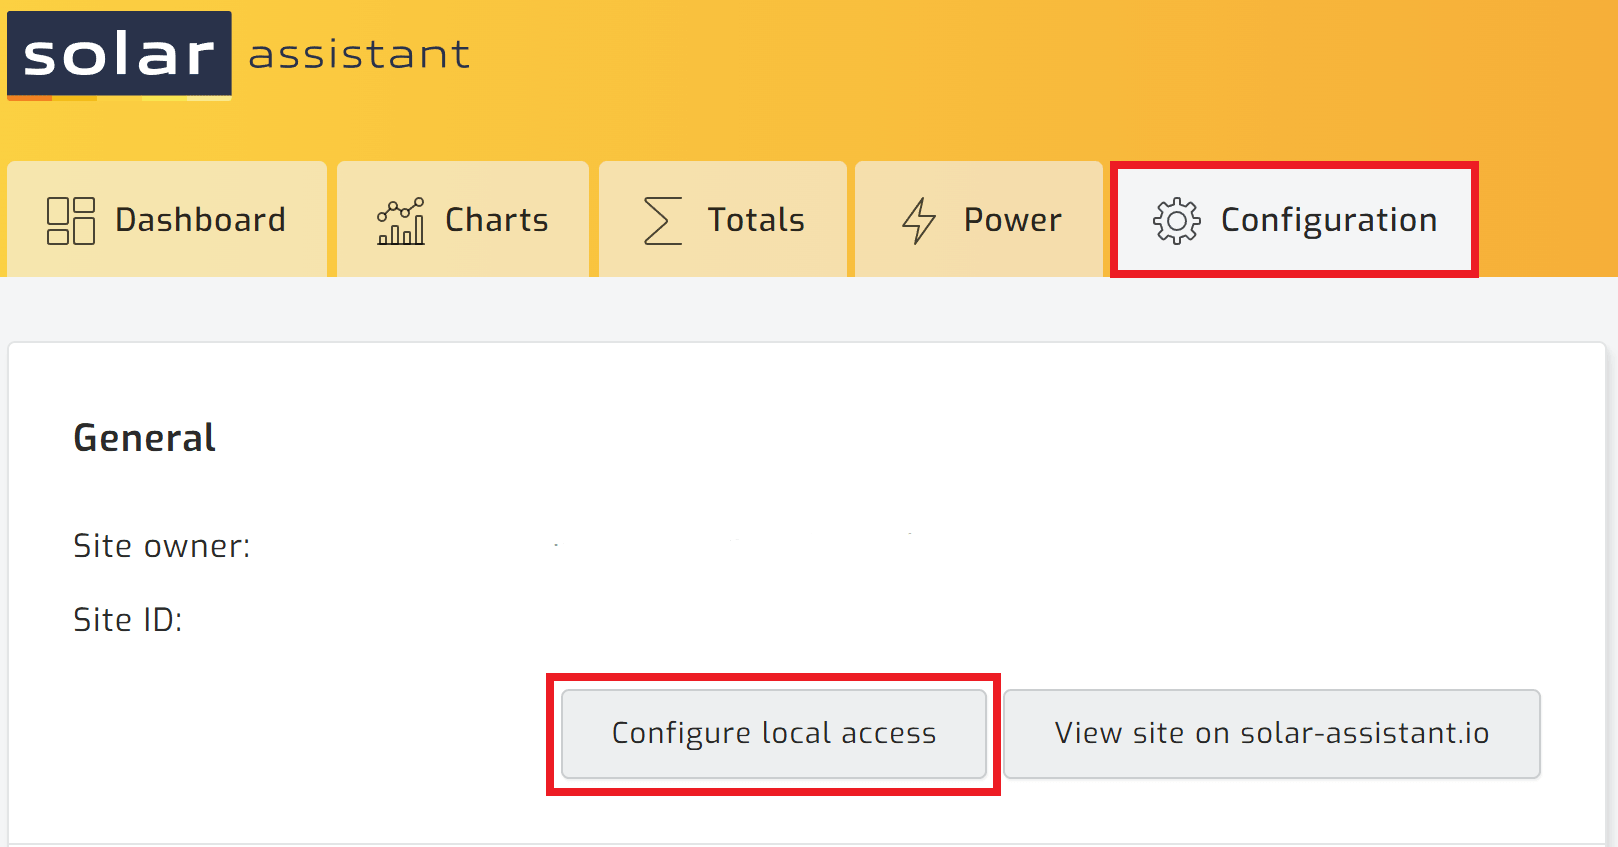Click the Charts graph icon

[401, 220]
